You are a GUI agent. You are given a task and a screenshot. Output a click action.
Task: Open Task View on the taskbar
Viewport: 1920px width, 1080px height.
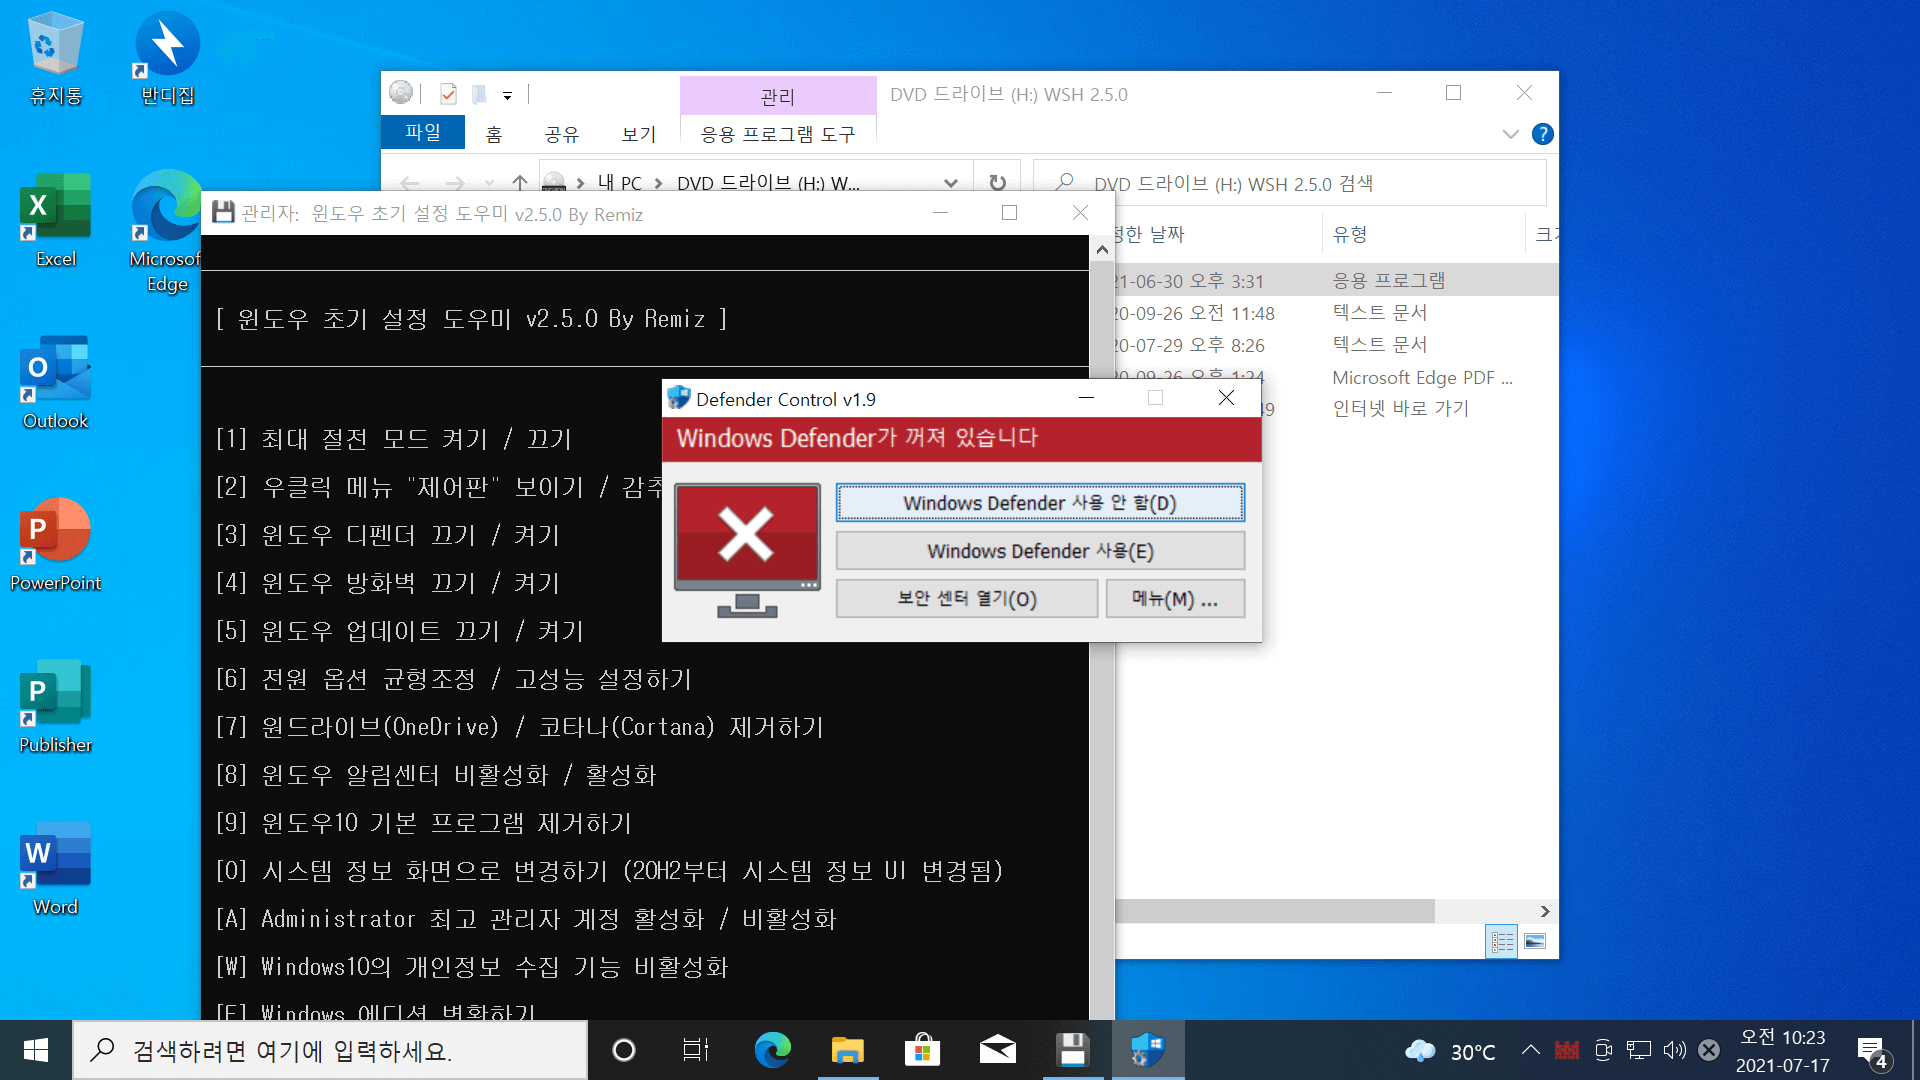(696, 1050)
